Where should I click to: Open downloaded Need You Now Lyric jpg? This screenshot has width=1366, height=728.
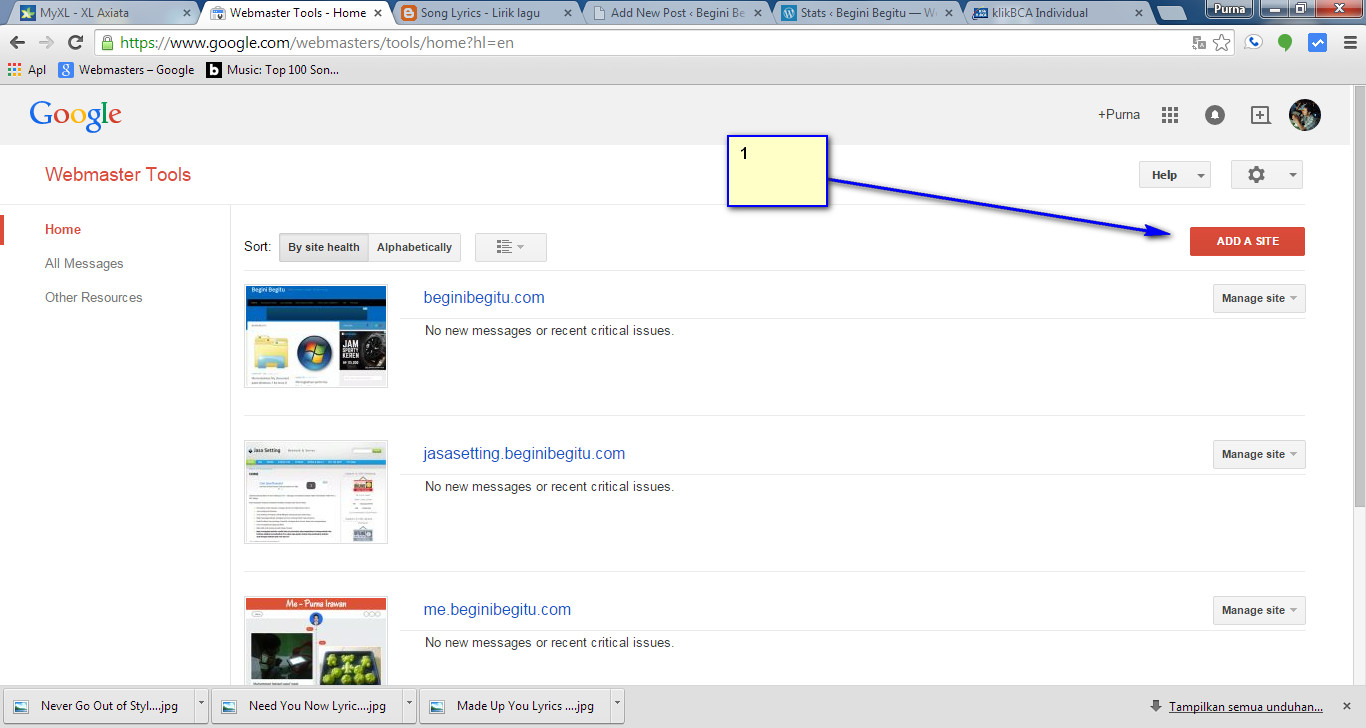point(307,705)
